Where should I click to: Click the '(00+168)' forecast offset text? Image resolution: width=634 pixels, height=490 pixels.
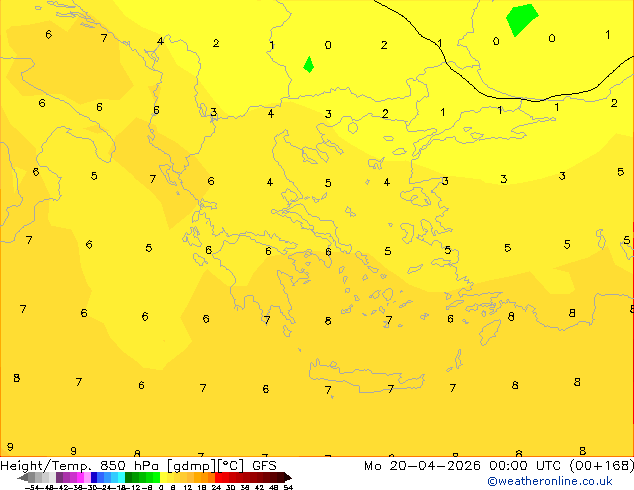click(x=601, y=466)
